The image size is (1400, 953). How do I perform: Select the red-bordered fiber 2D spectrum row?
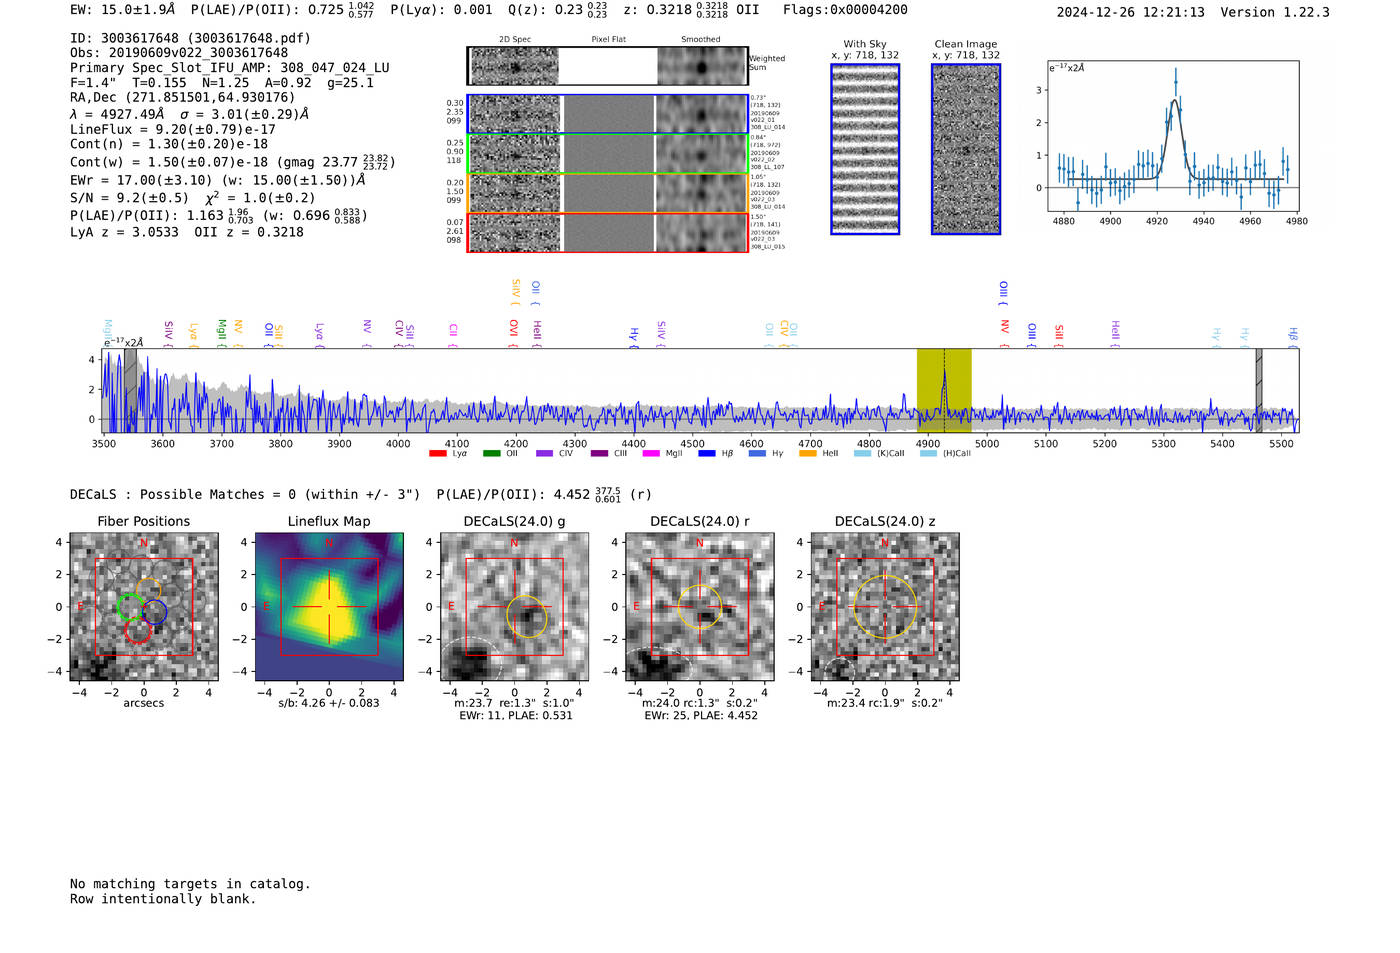pos(607,232)
